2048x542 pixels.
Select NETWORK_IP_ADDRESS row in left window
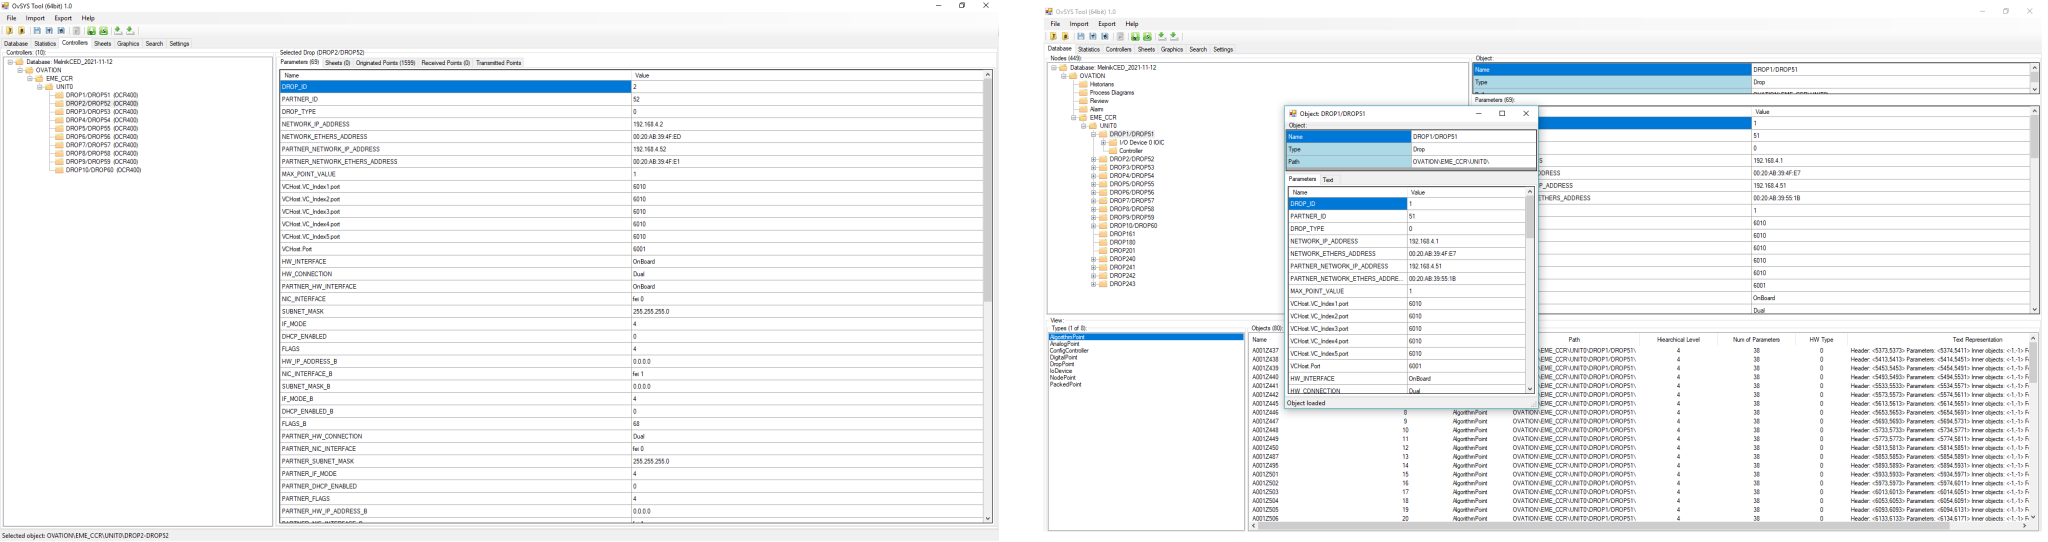(631, 124)
